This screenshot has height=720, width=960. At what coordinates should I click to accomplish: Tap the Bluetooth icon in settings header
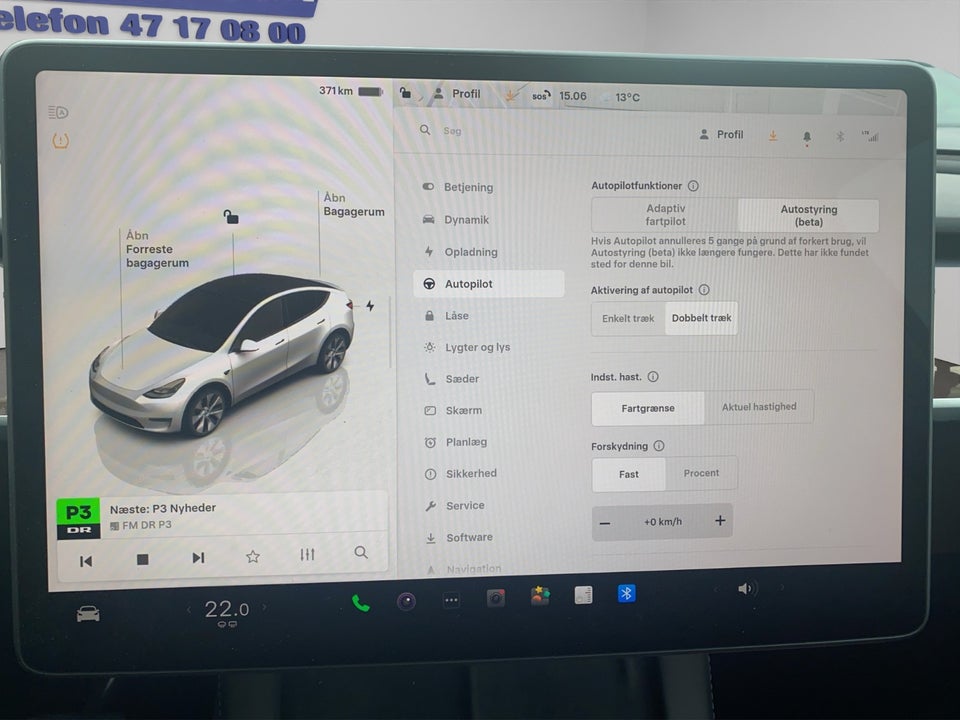click(840, 136)
